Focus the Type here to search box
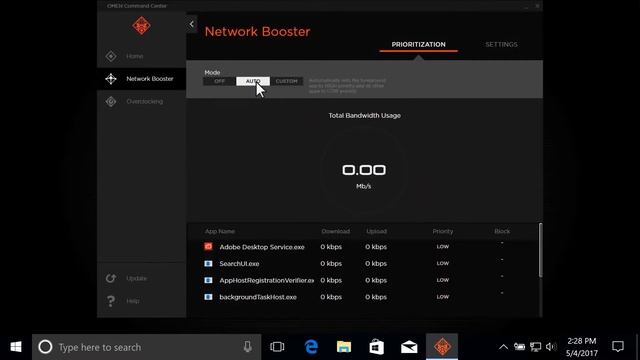The height and width of the screenshot is (360, 640). tap(147, 347)
